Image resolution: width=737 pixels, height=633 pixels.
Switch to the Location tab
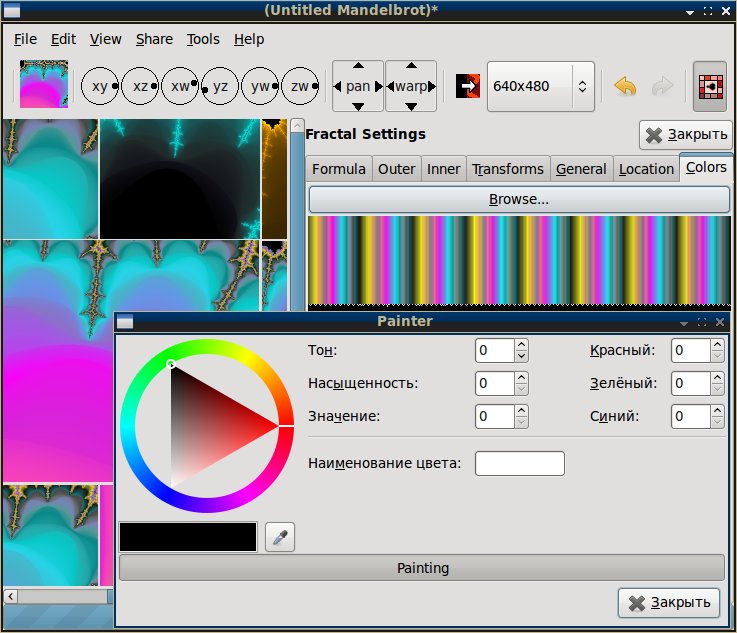(646, 169)
